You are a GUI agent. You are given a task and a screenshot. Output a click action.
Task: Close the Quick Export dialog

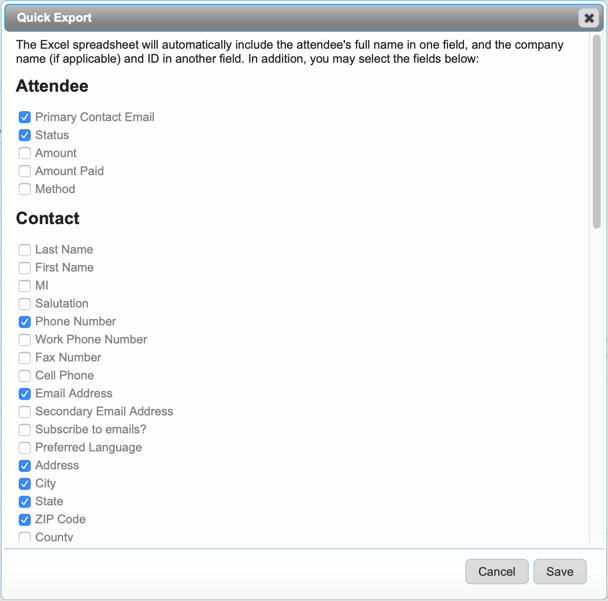pyautogui.click(x=588, y=18)
